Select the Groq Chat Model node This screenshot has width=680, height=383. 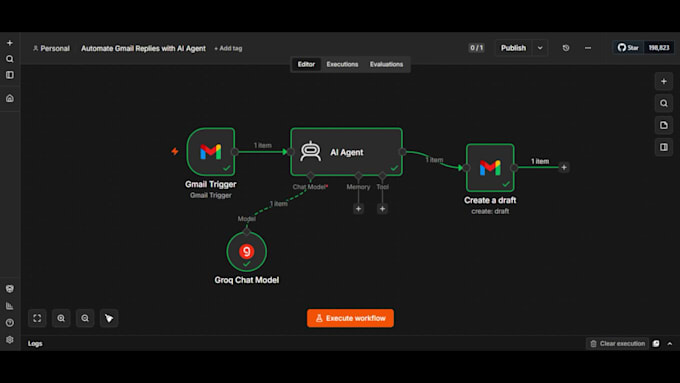click(246, 252)
